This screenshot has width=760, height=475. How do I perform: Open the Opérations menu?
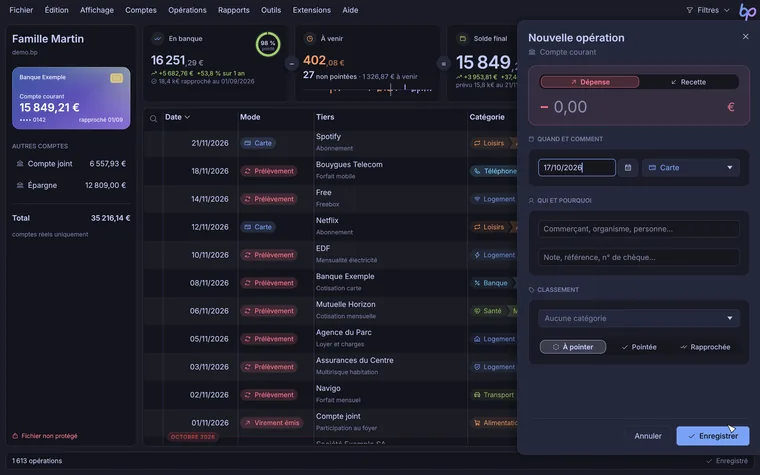click(x=187, y=10)
